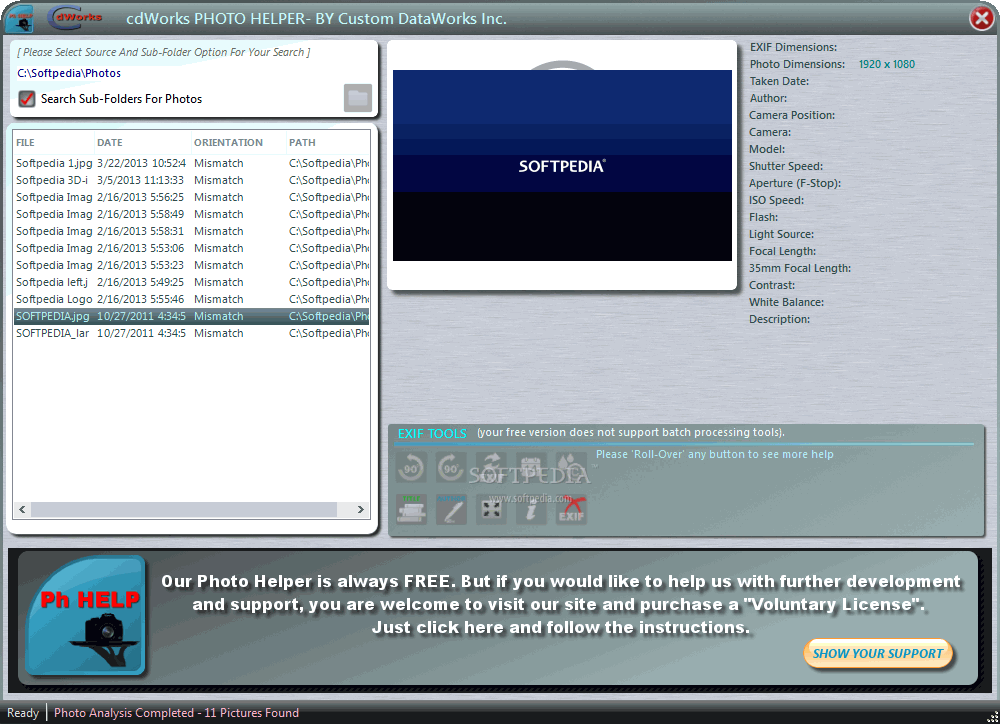
Task: Click the 1920 x 1080 photo dimensions value
Action: pos(886,64)
